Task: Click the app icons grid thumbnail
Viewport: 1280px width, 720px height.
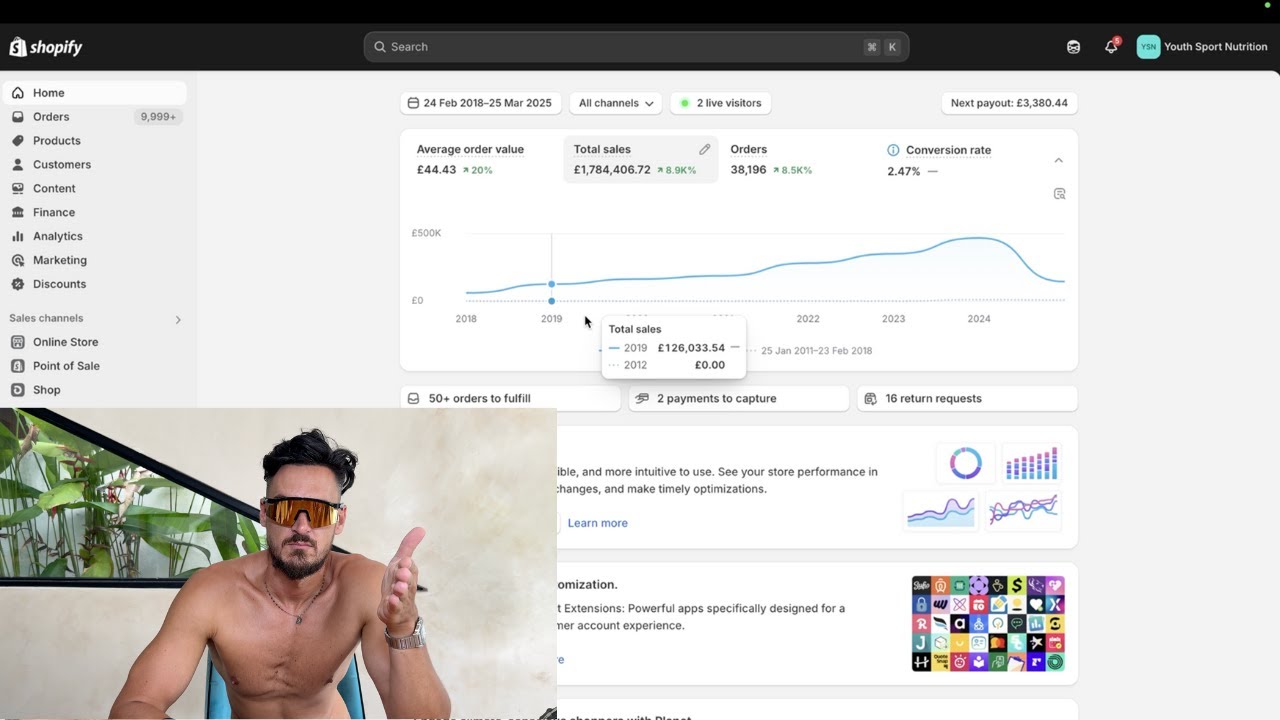Action: pos(988,623)
